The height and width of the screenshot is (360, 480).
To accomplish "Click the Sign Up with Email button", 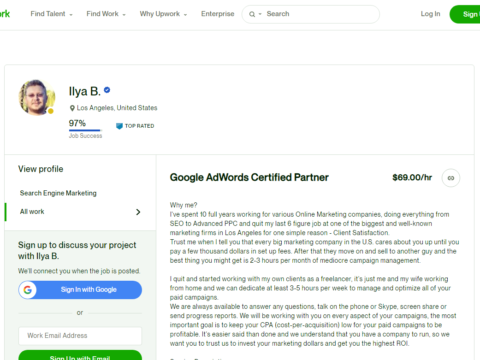I will (80, 355).
